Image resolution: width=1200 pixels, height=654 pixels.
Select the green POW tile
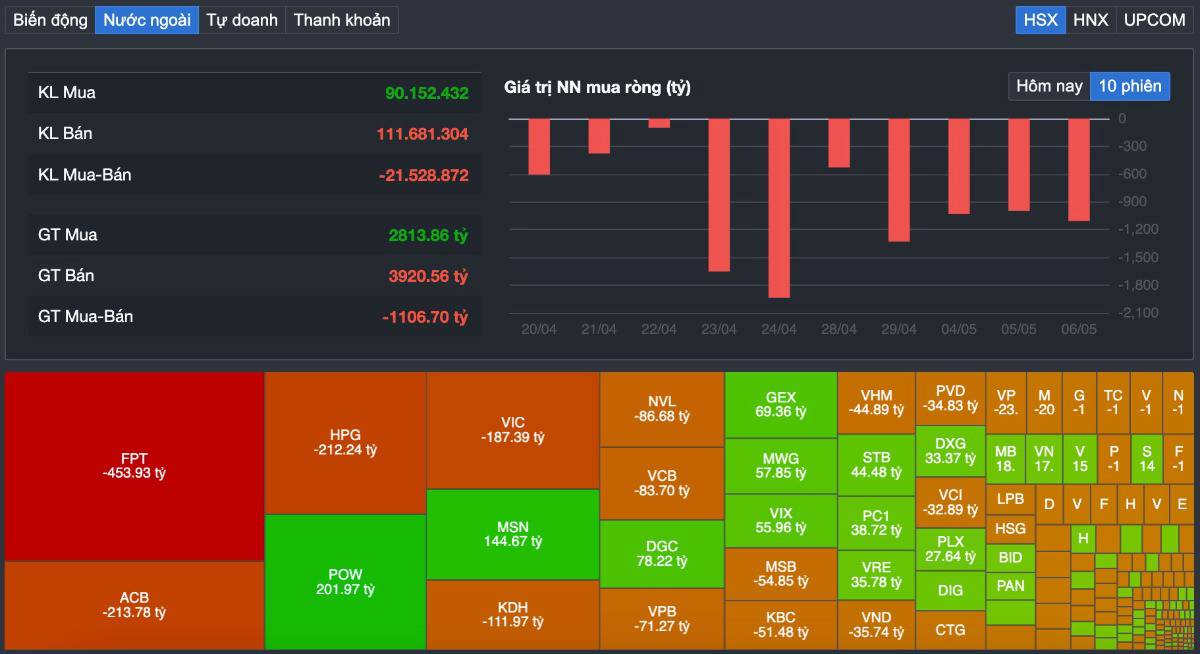click(345, 582)
